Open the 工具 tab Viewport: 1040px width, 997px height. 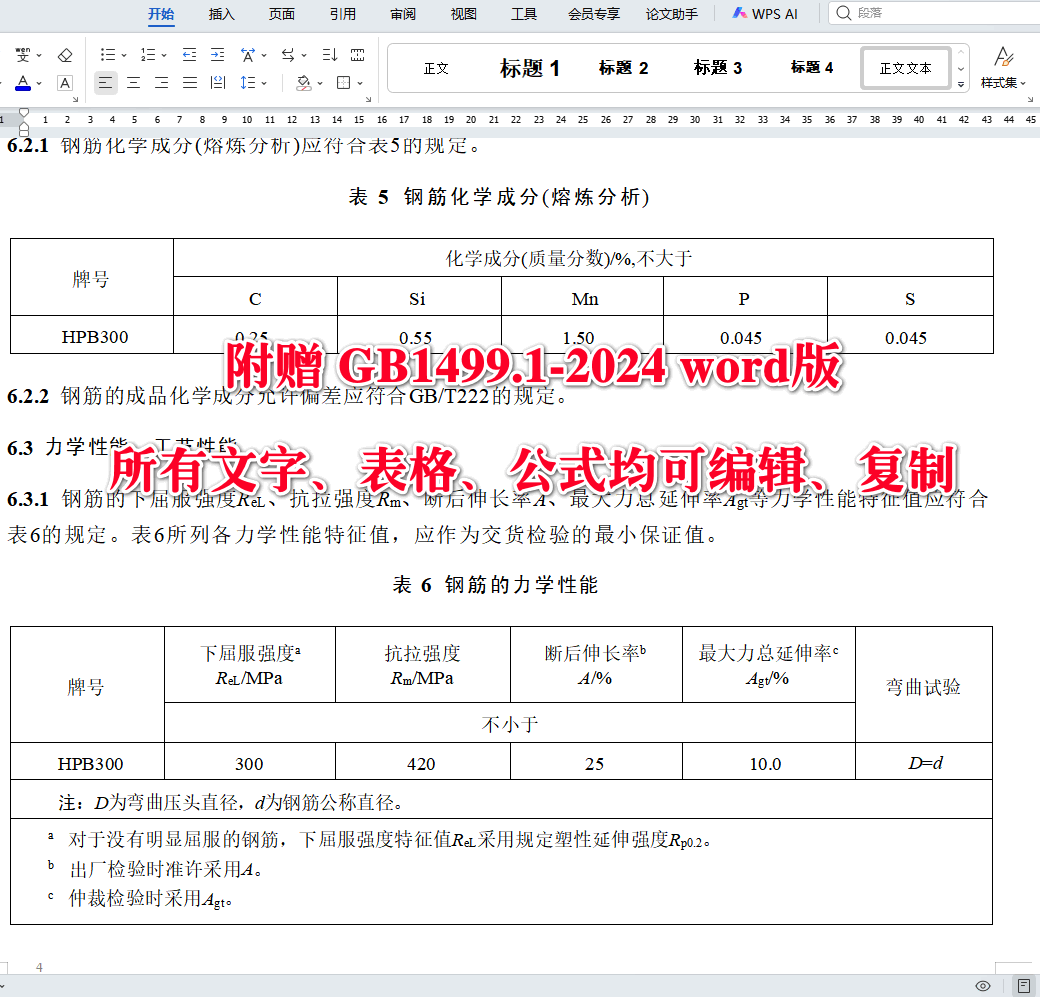524,14
